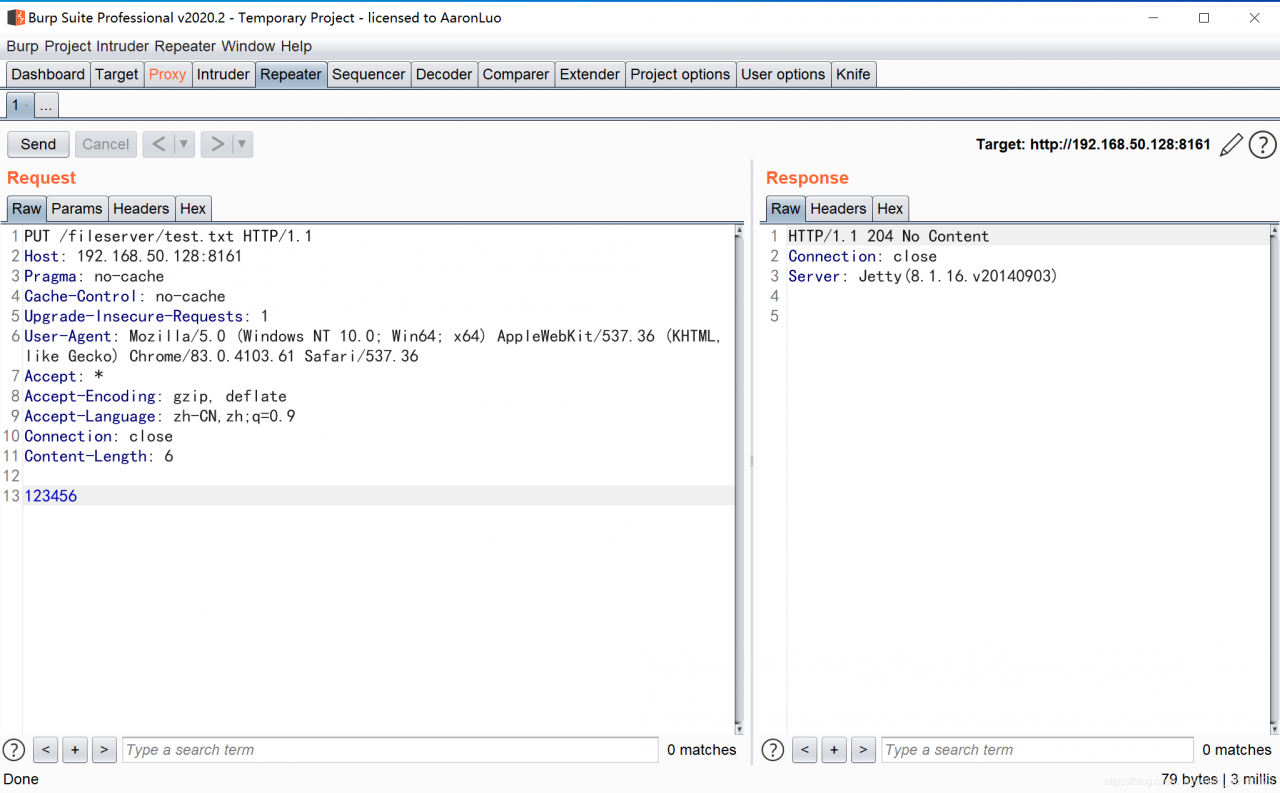
Task: Open the Decoder tab
Action: coord(443,74)
